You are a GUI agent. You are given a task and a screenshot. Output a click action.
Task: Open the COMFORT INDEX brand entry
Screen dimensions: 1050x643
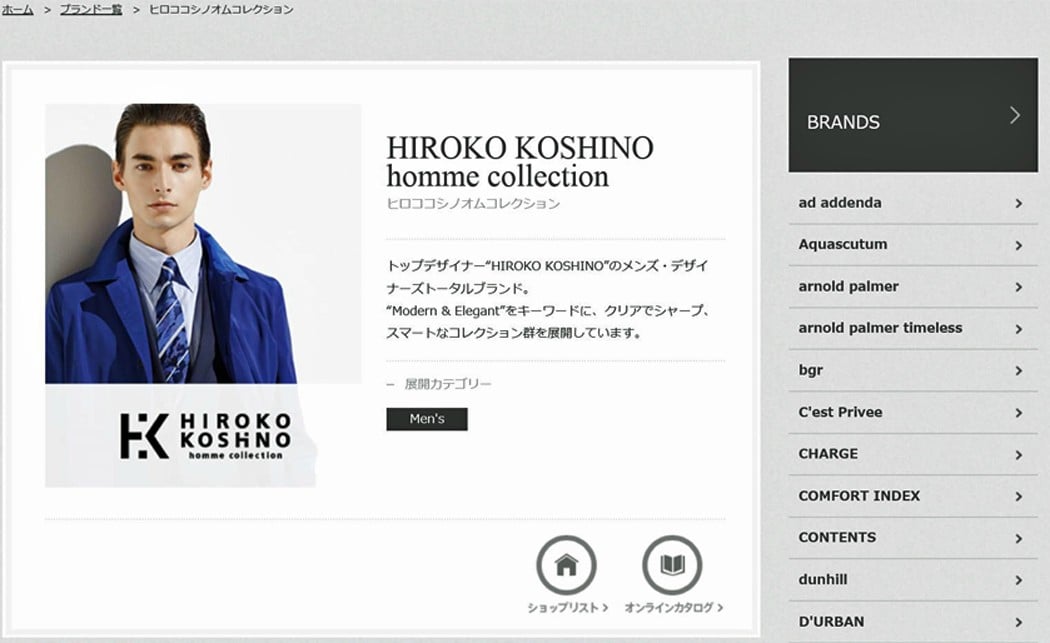click(x=913, y=496)
